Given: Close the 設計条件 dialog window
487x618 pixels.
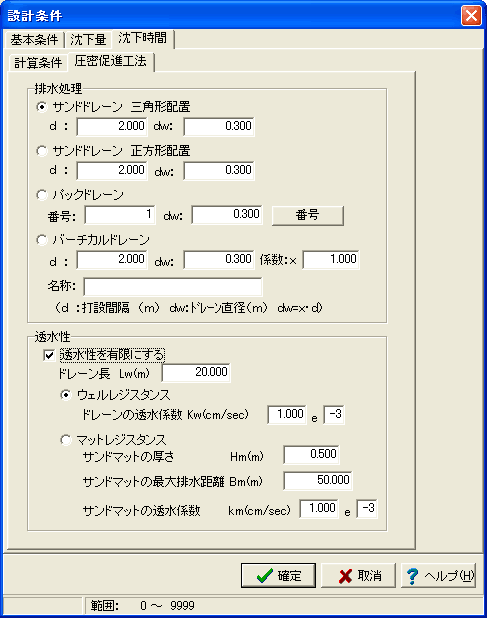Looking at the screenshot, I should (471, 15).
